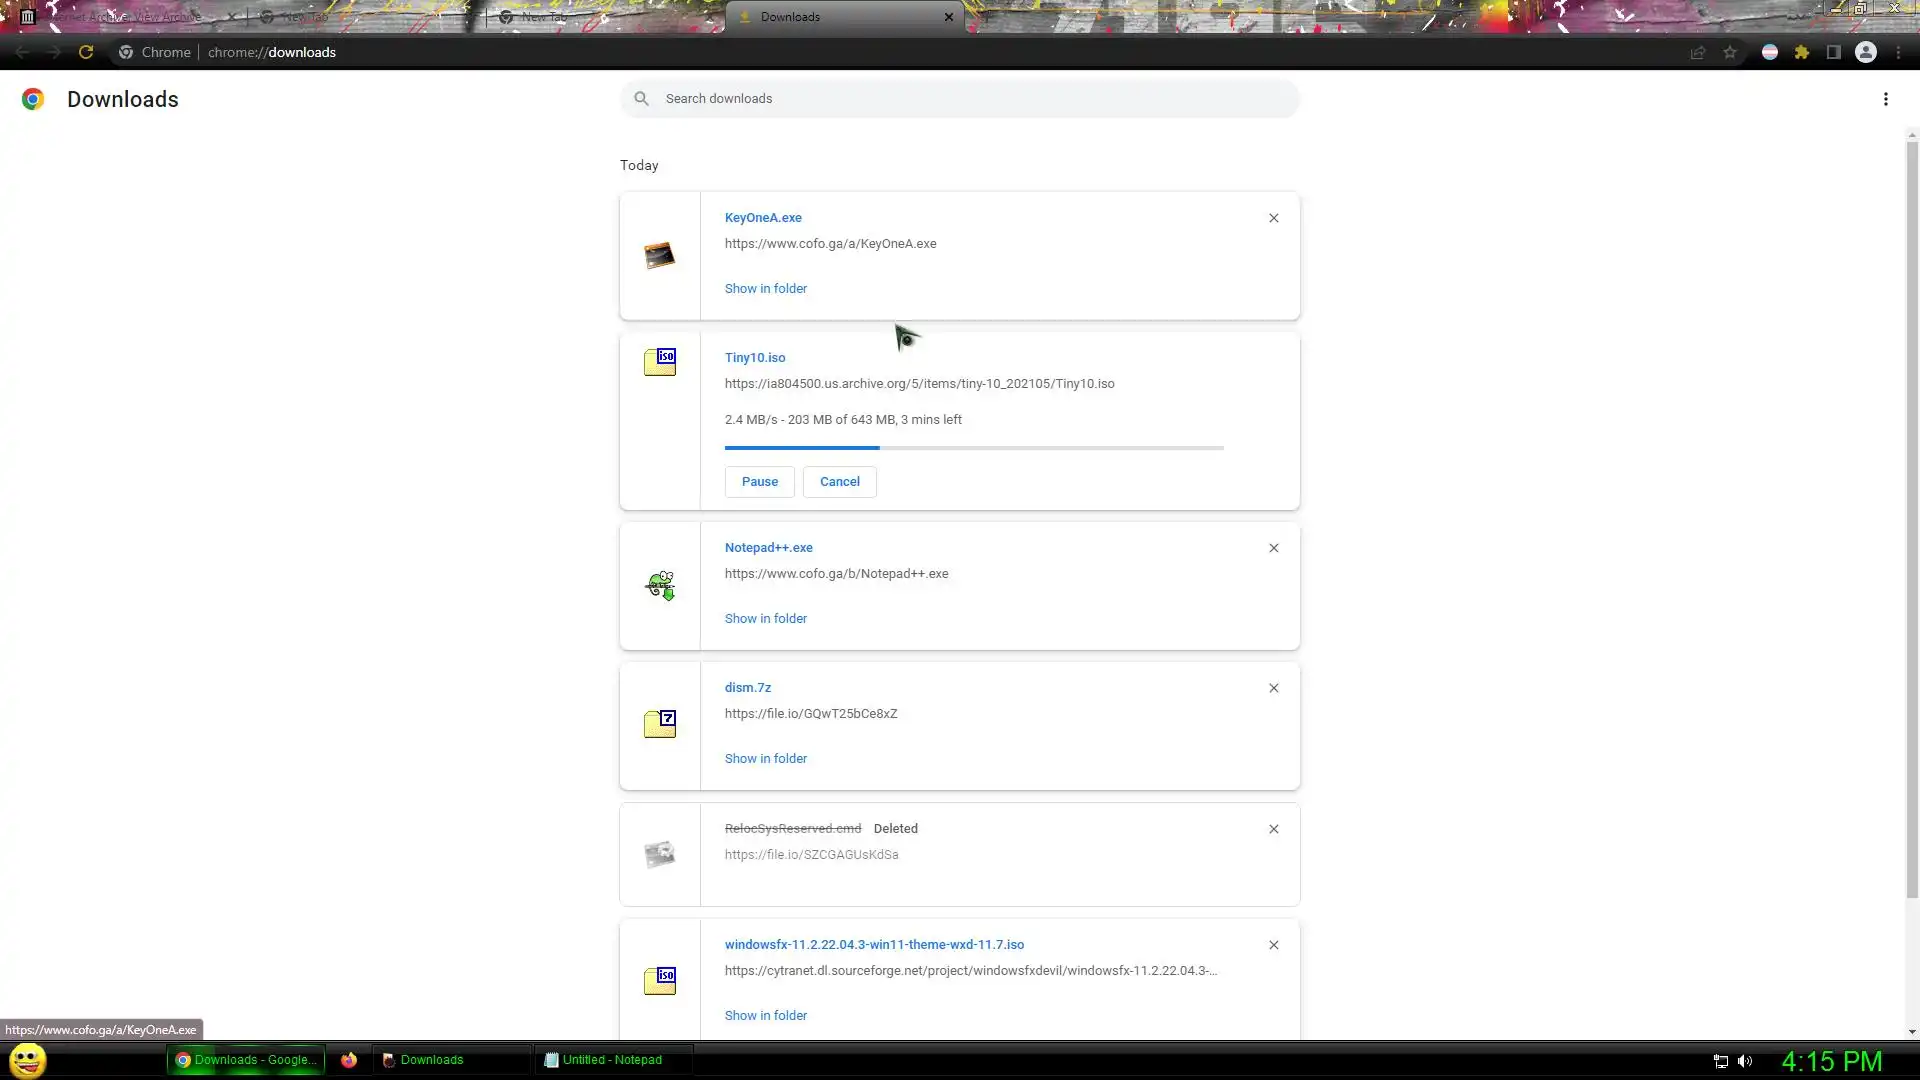Pause the Tiny10.iso download

[x=759, y=482]
